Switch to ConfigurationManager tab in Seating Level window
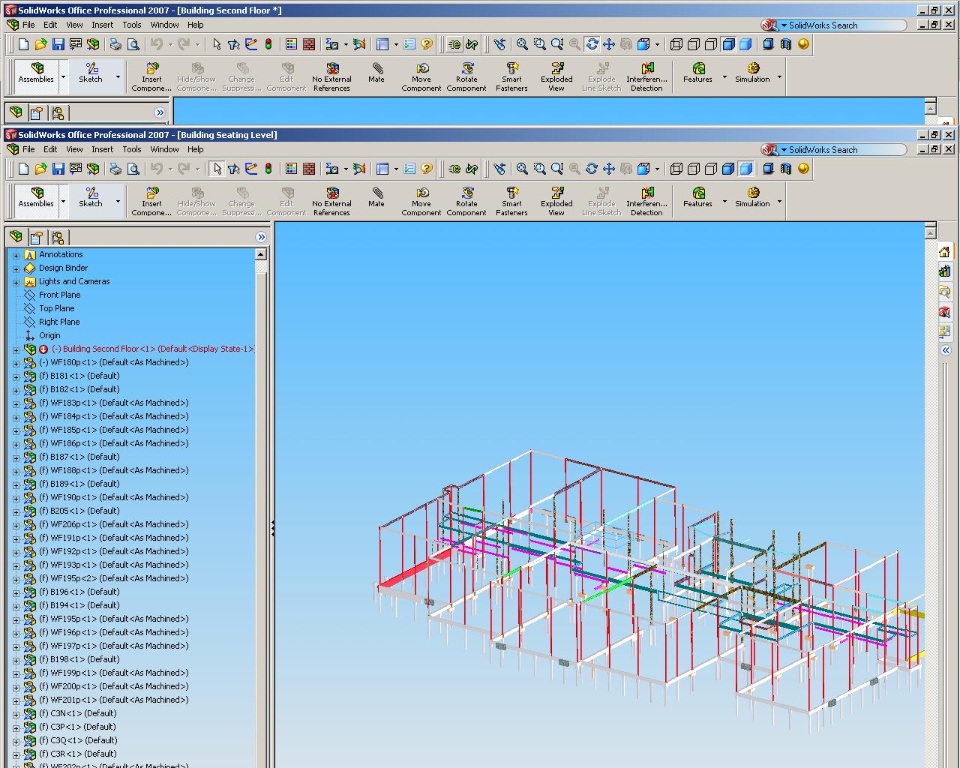The height and width of the screenshot is (768, 960). [58, 237]
